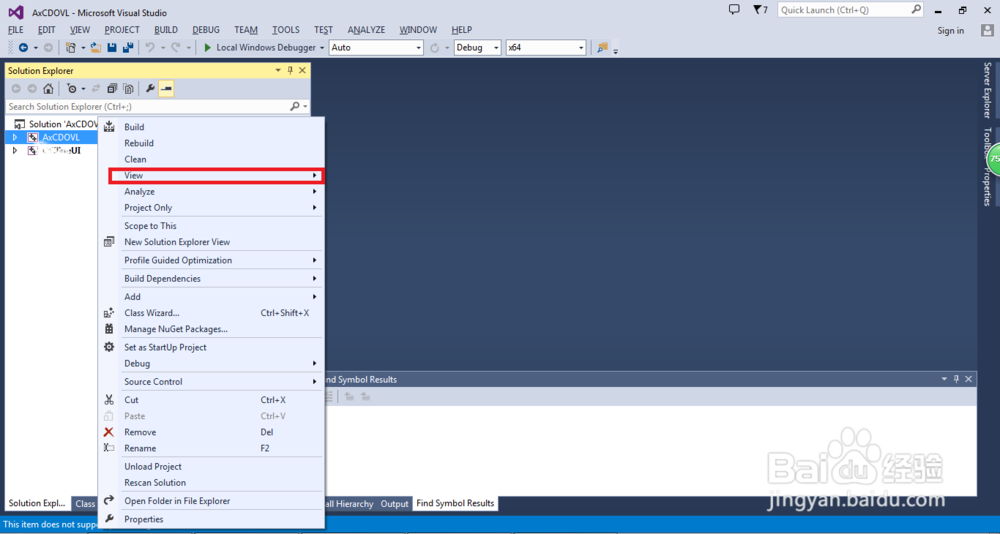1000x534 pixels.
Task: Open the FILE menu
Action: 16,30
